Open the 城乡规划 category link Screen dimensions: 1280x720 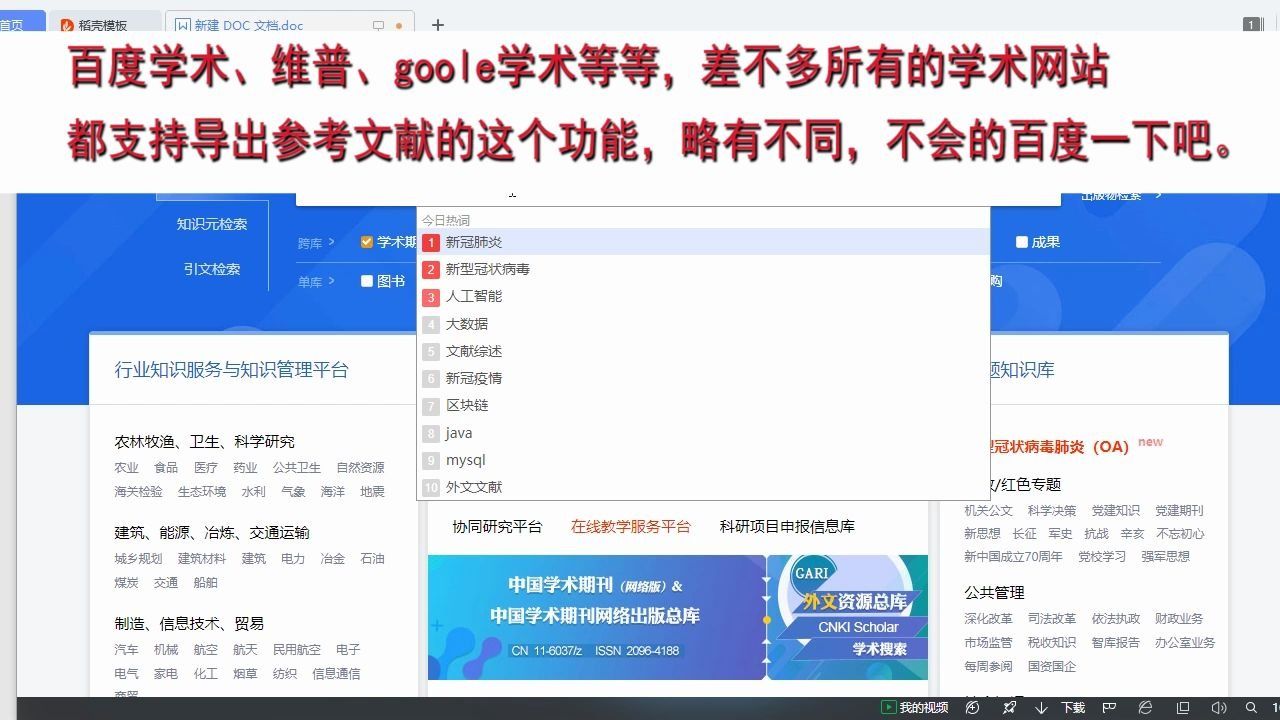click(x=139, y=558)
